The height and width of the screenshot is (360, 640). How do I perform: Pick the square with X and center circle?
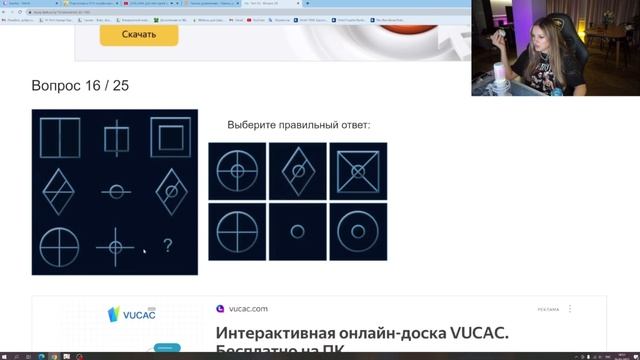[358, 171]
